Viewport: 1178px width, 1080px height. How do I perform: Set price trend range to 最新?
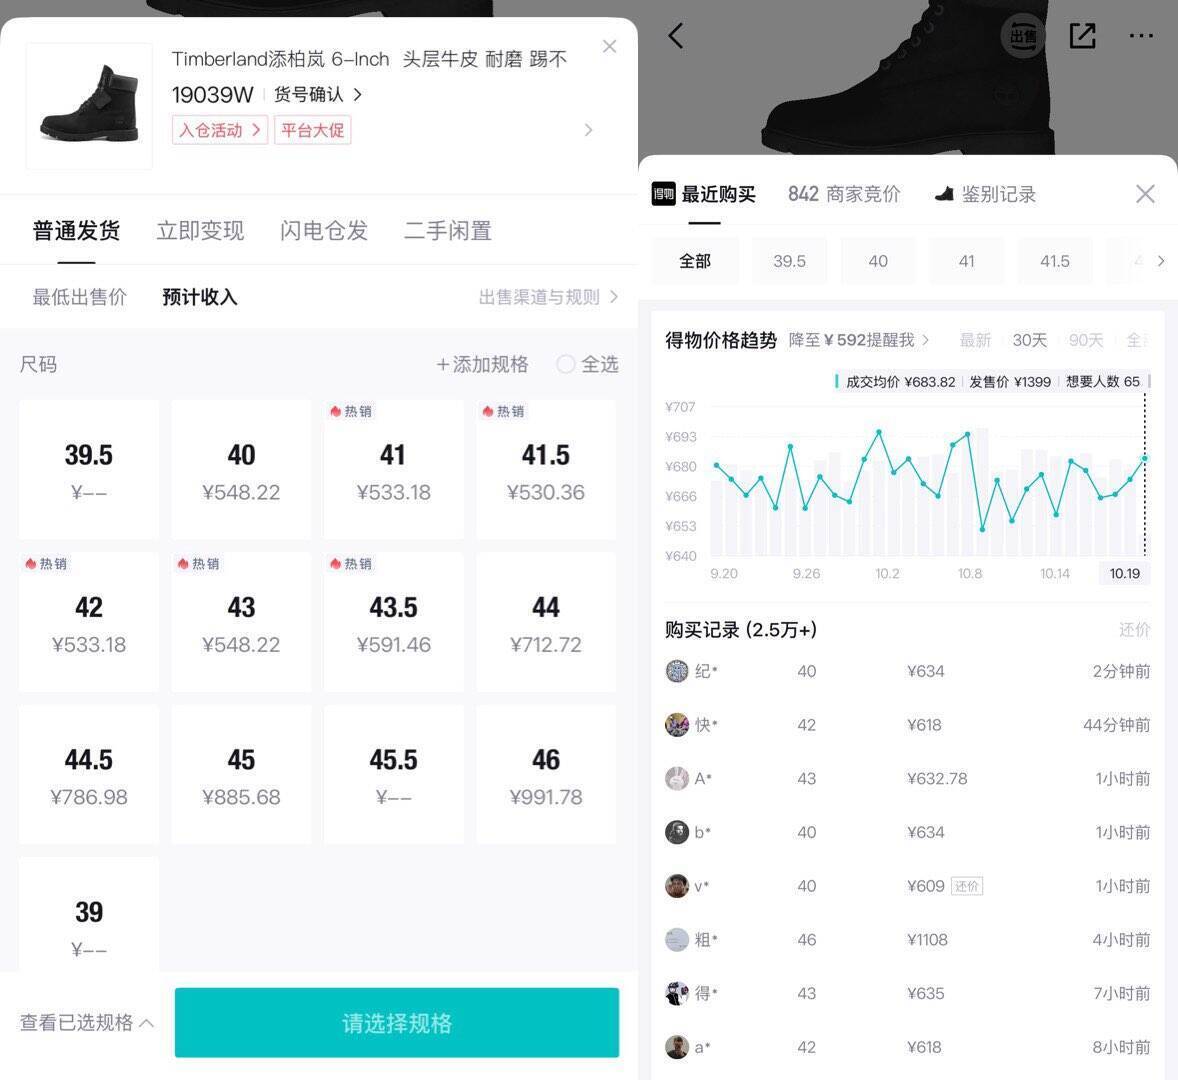coord(975,340)
